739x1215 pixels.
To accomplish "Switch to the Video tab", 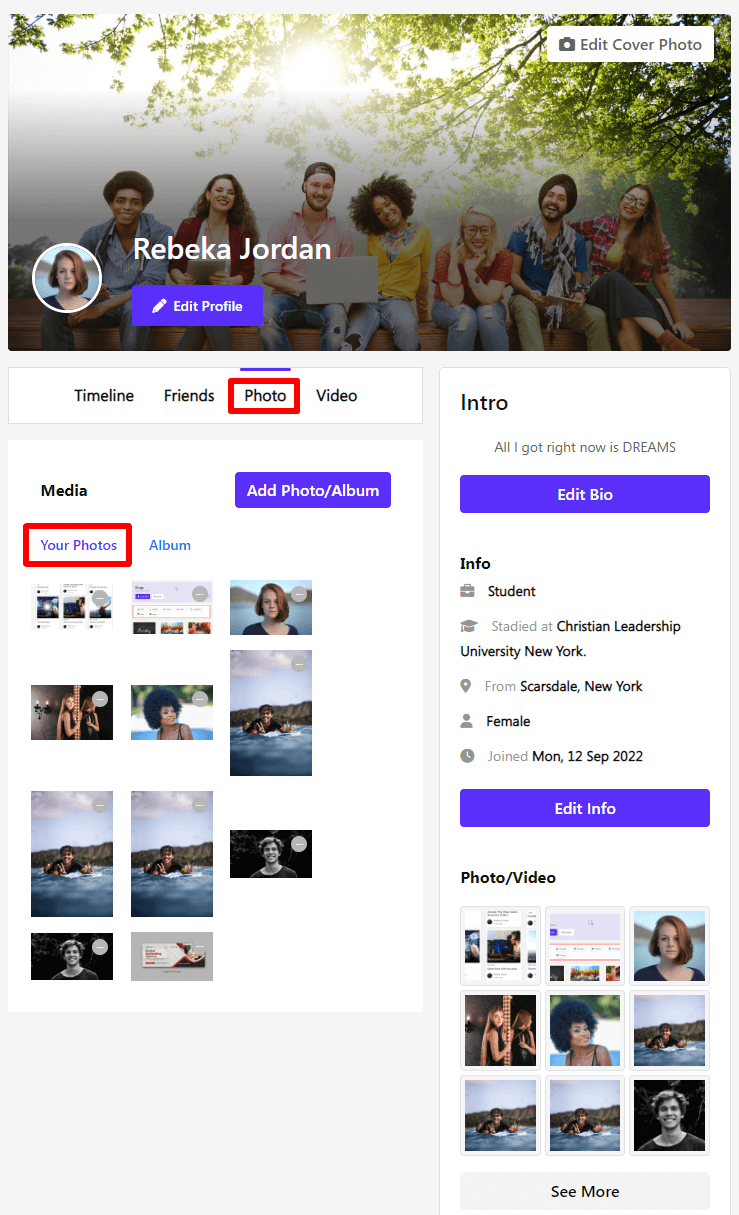I will pyautogui.click(x=336, y=395).
